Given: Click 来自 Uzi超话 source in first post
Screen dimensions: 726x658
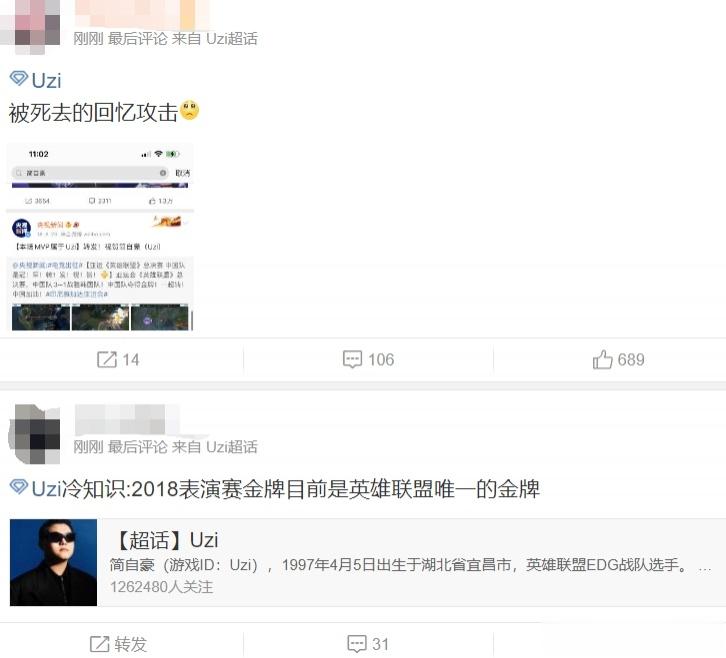Looking at the screenshot, I should (x=215, y=38).
